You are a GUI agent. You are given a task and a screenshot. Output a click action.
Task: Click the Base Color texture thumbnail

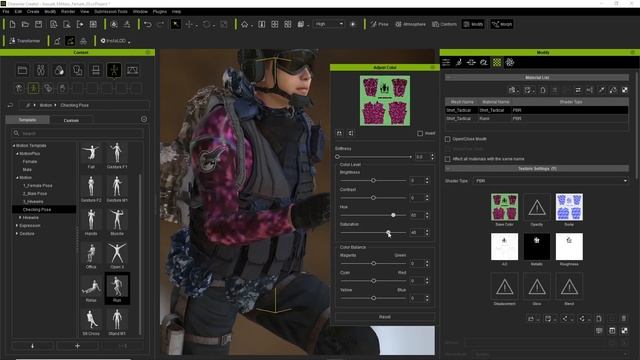(504, 207)
